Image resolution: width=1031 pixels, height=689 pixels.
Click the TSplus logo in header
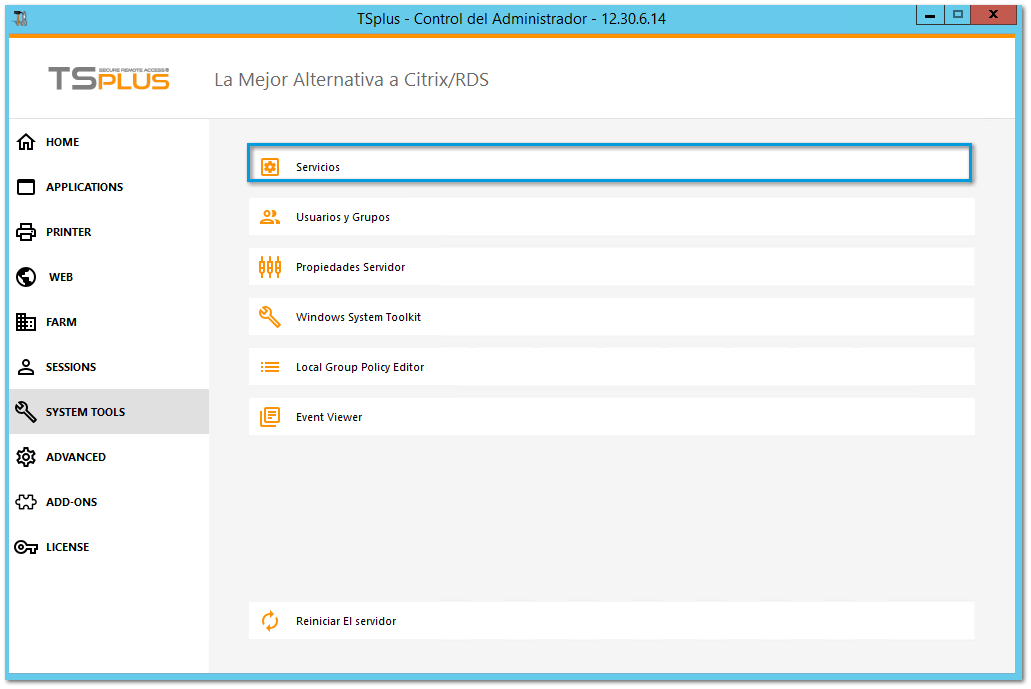click(x=109, y=79)
